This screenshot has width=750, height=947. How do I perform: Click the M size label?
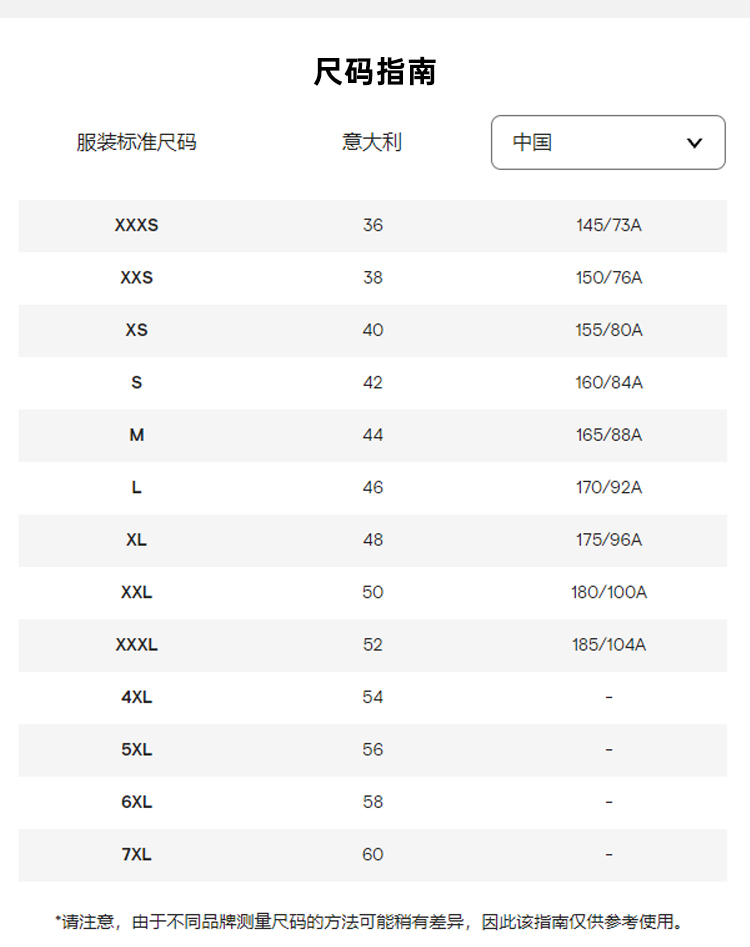coord(137,435)
